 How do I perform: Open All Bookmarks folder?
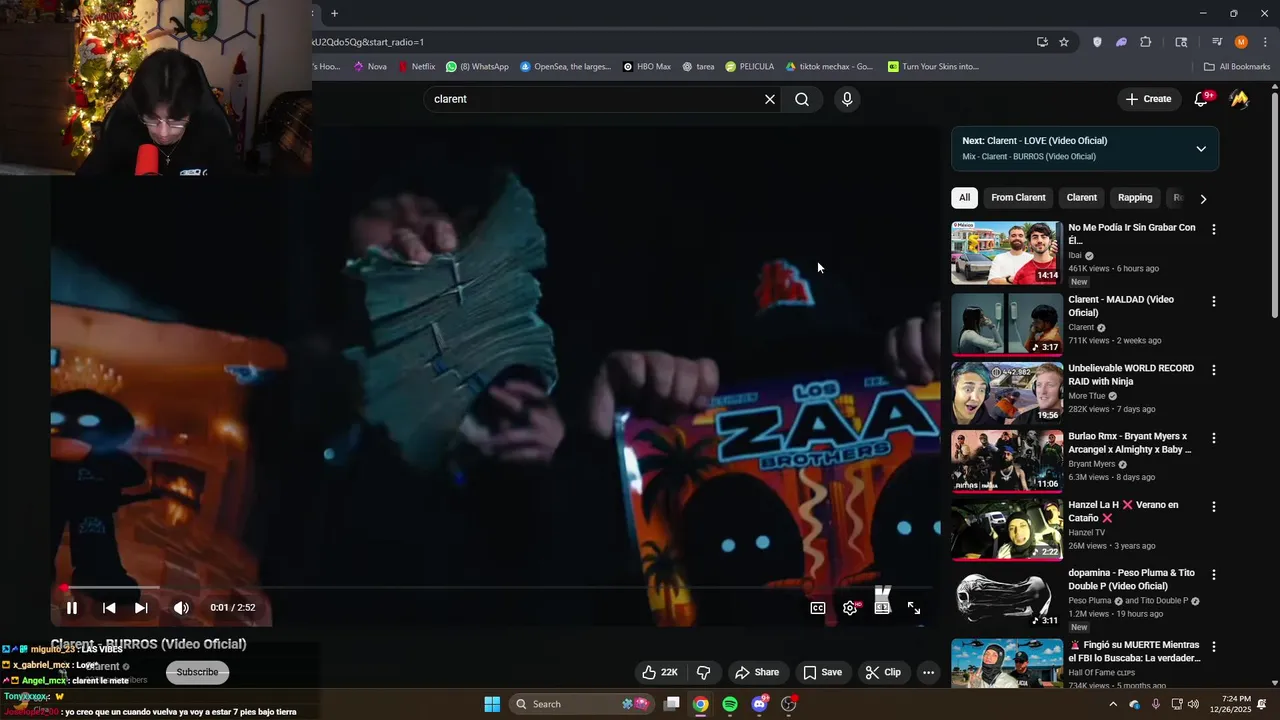point(1237,67)
